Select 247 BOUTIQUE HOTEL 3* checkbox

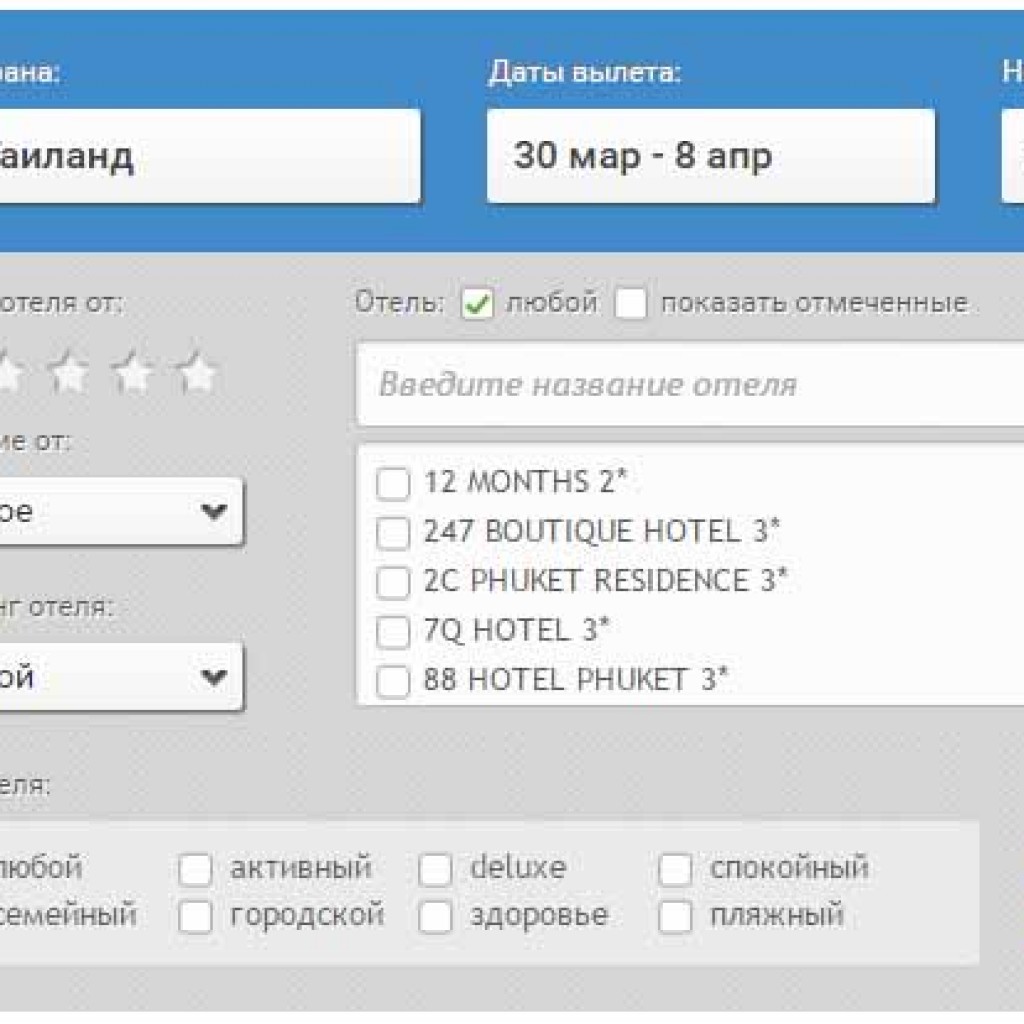point(393,533)
